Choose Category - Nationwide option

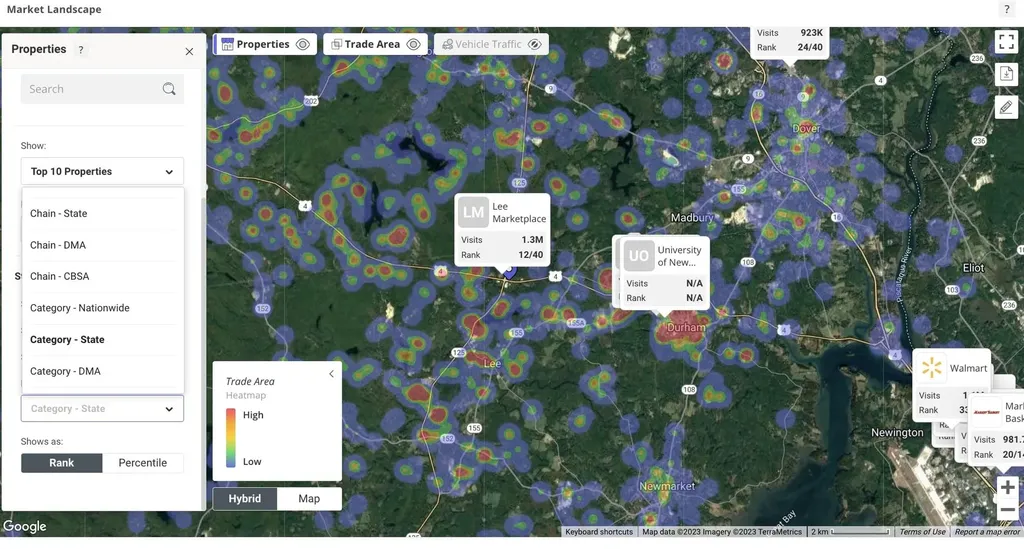pos(80,308)
